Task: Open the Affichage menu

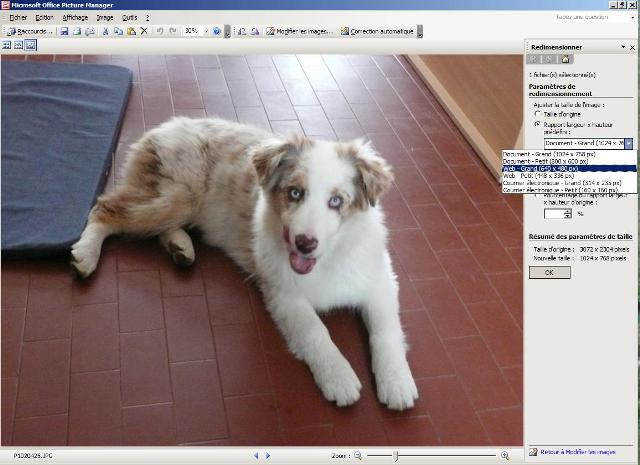Action: pos(75,18)
